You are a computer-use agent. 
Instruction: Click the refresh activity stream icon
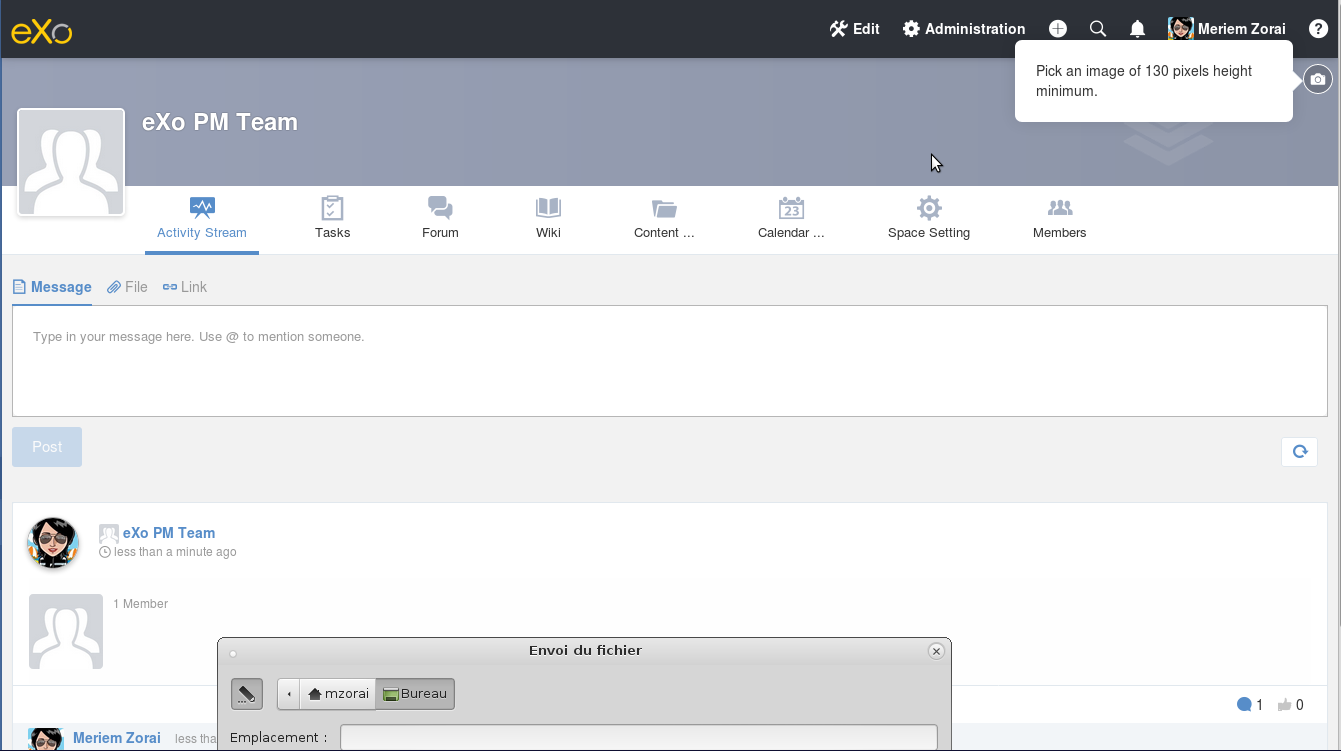[1300, 451]
